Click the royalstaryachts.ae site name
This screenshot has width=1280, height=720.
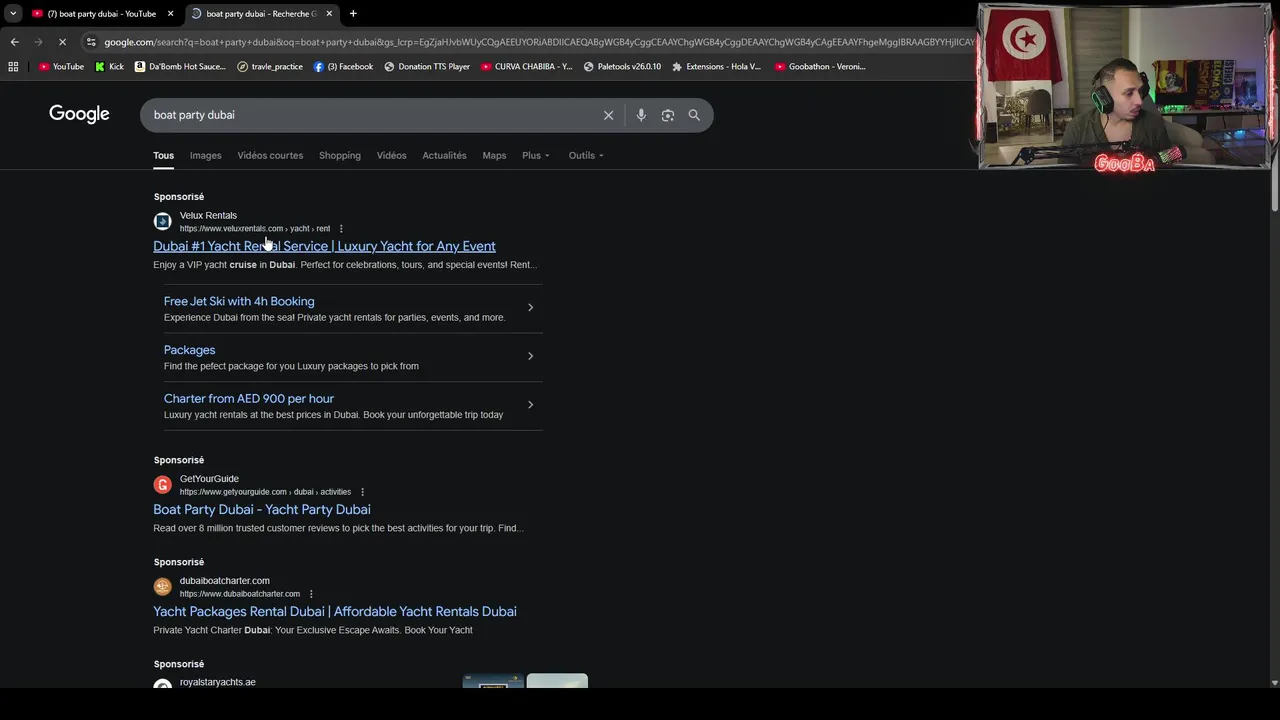click(217, 682)
